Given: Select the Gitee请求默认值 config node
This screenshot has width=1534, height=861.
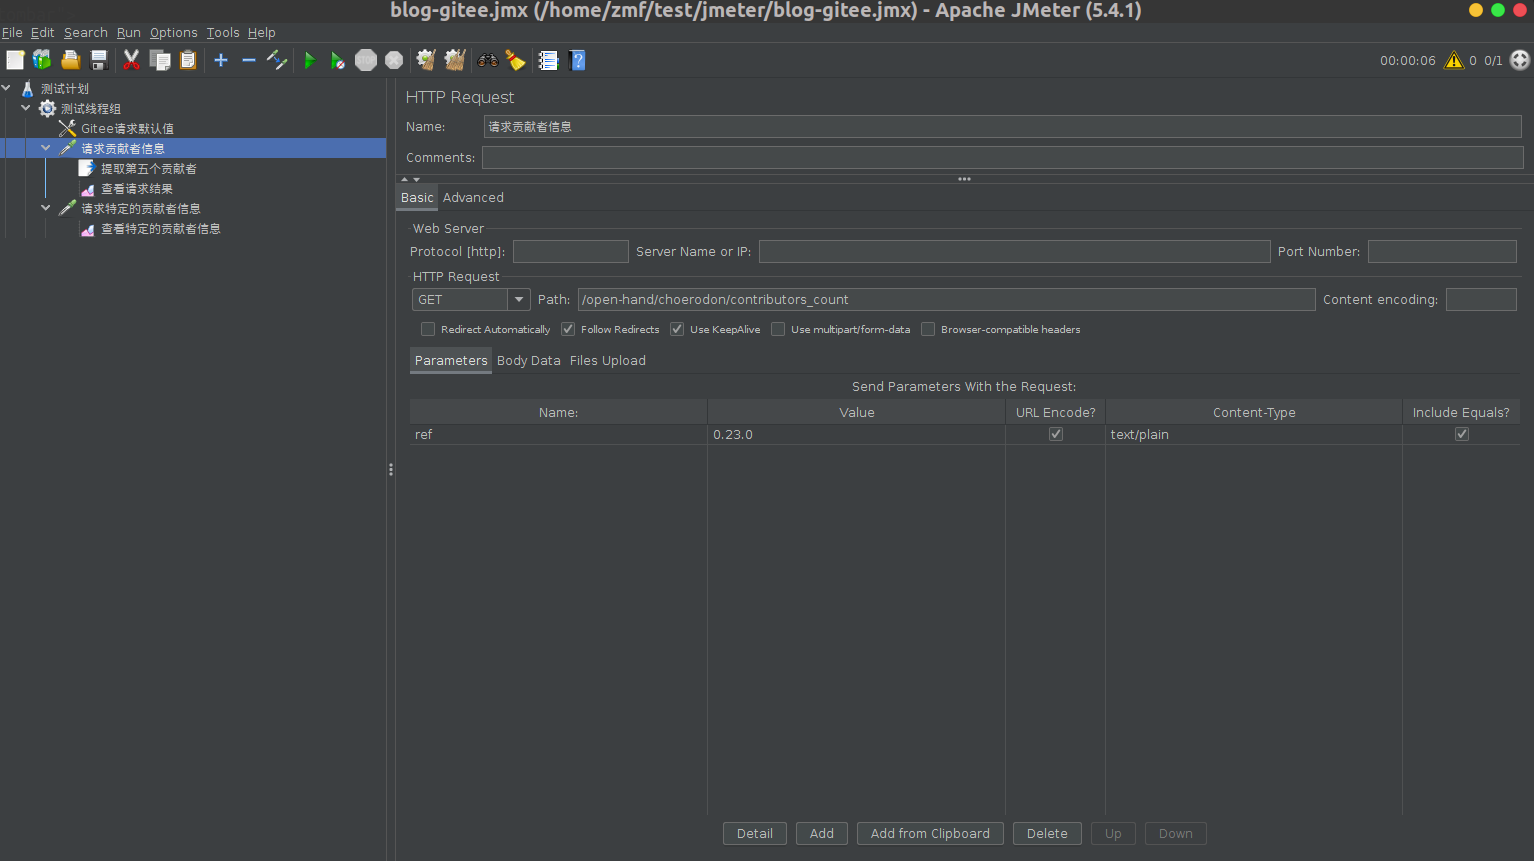Looking at the screenshot, I should 127,128.
